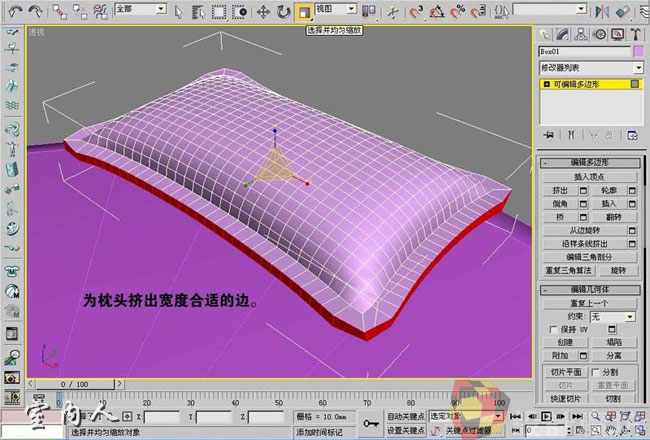This screenshot has height=440, width=650.
Task: Click Use Pivot Point Center icon
Action: 369,11
